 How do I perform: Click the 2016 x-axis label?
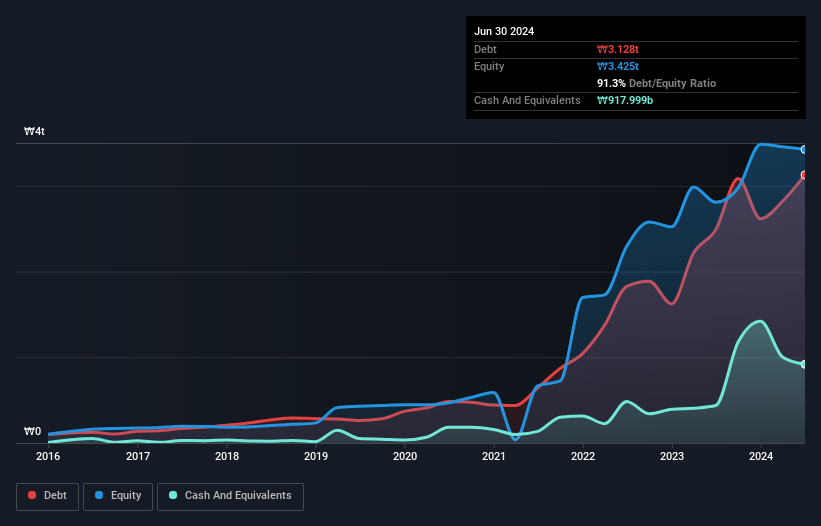(48, 456)
